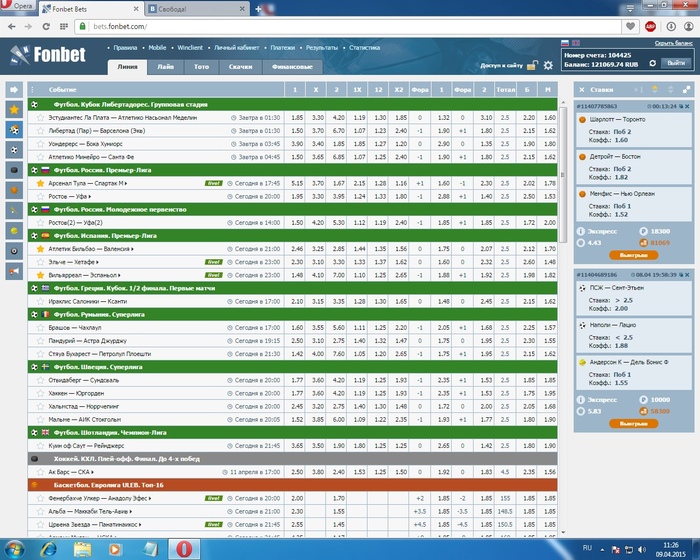Reload the page in the browser
The image size is (700, 560).
tap(46, 26)
